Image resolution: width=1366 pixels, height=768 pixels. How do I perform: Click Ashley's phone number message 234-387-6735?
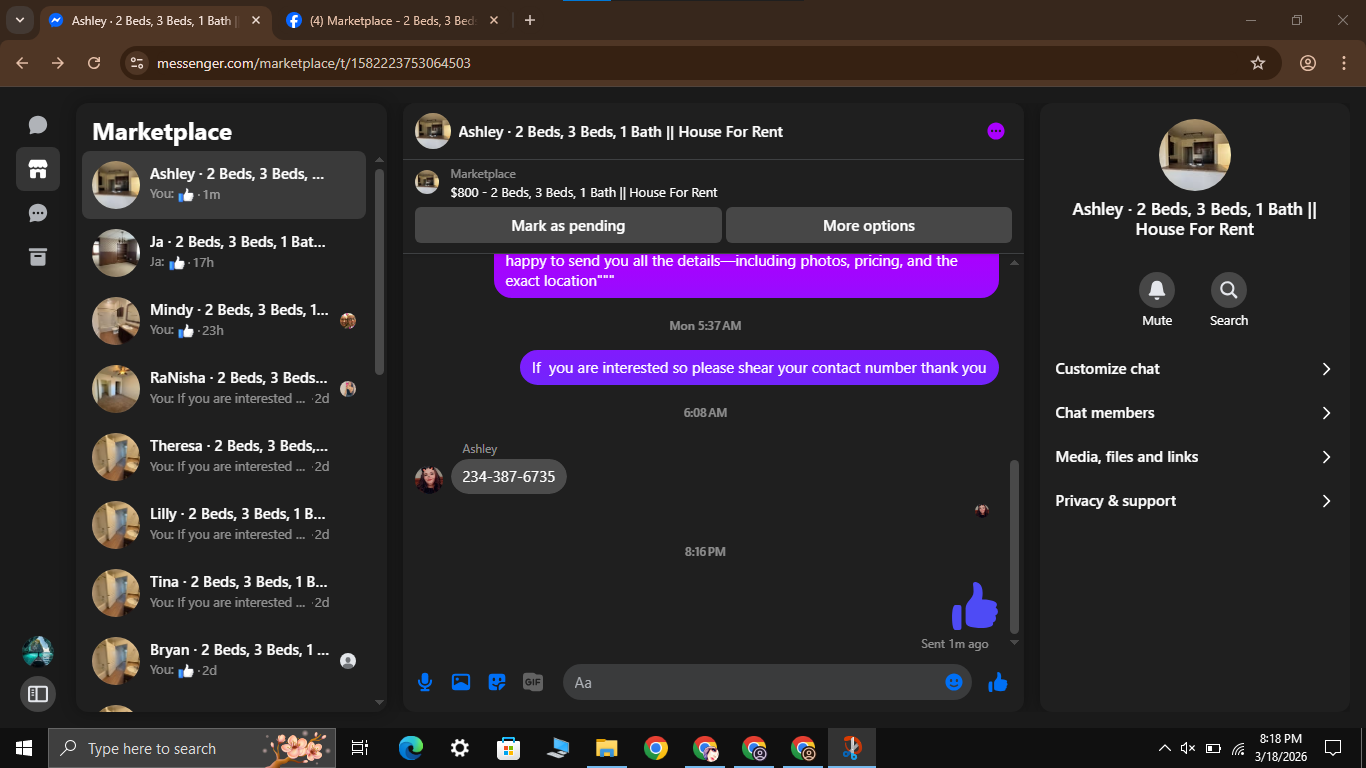pyautogui.click(x=508, y=477)
